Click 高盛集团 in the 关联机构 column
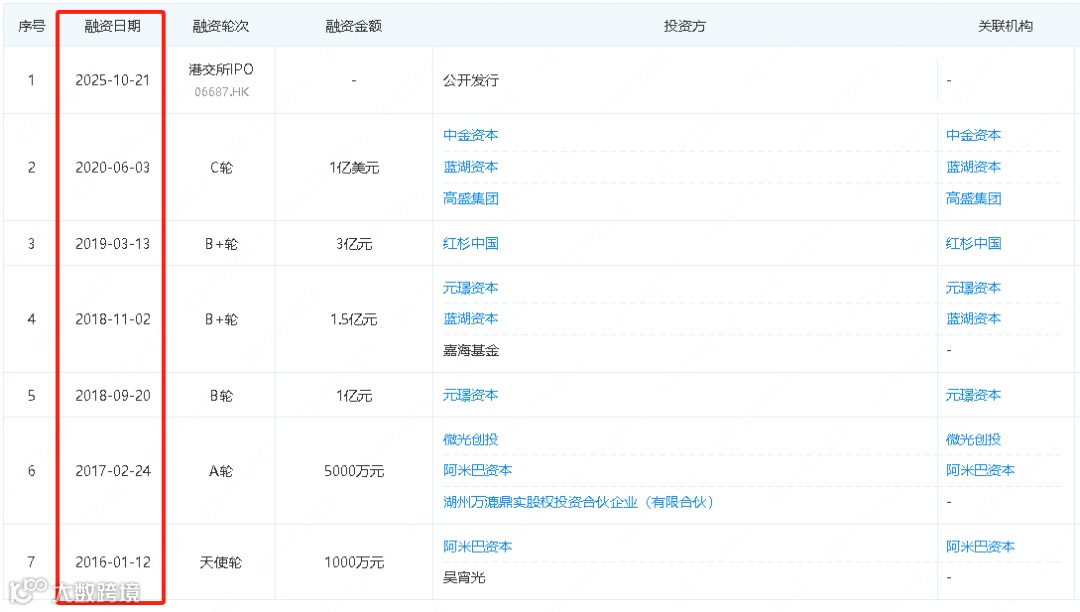Screen dimensions: 1080x612 [x=973, y=198]
